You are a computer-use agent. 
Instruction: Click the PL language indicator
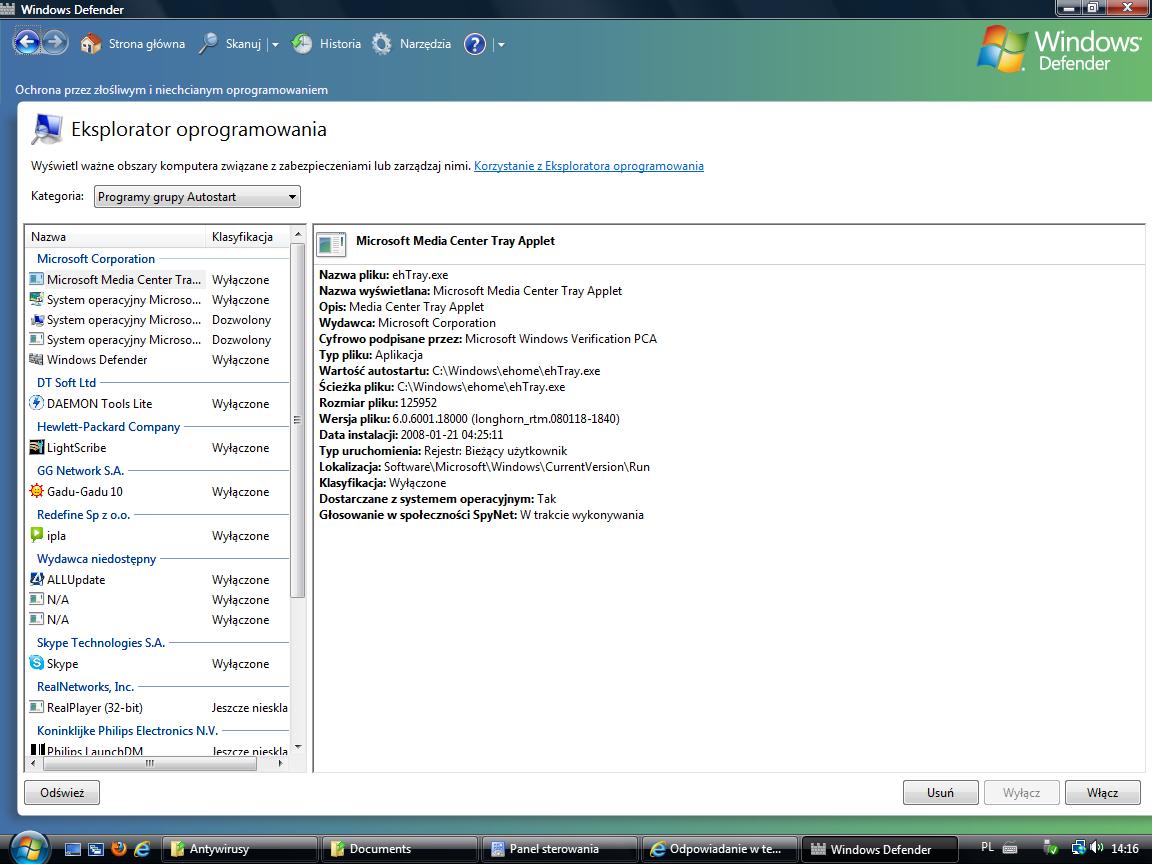[987, 848]
